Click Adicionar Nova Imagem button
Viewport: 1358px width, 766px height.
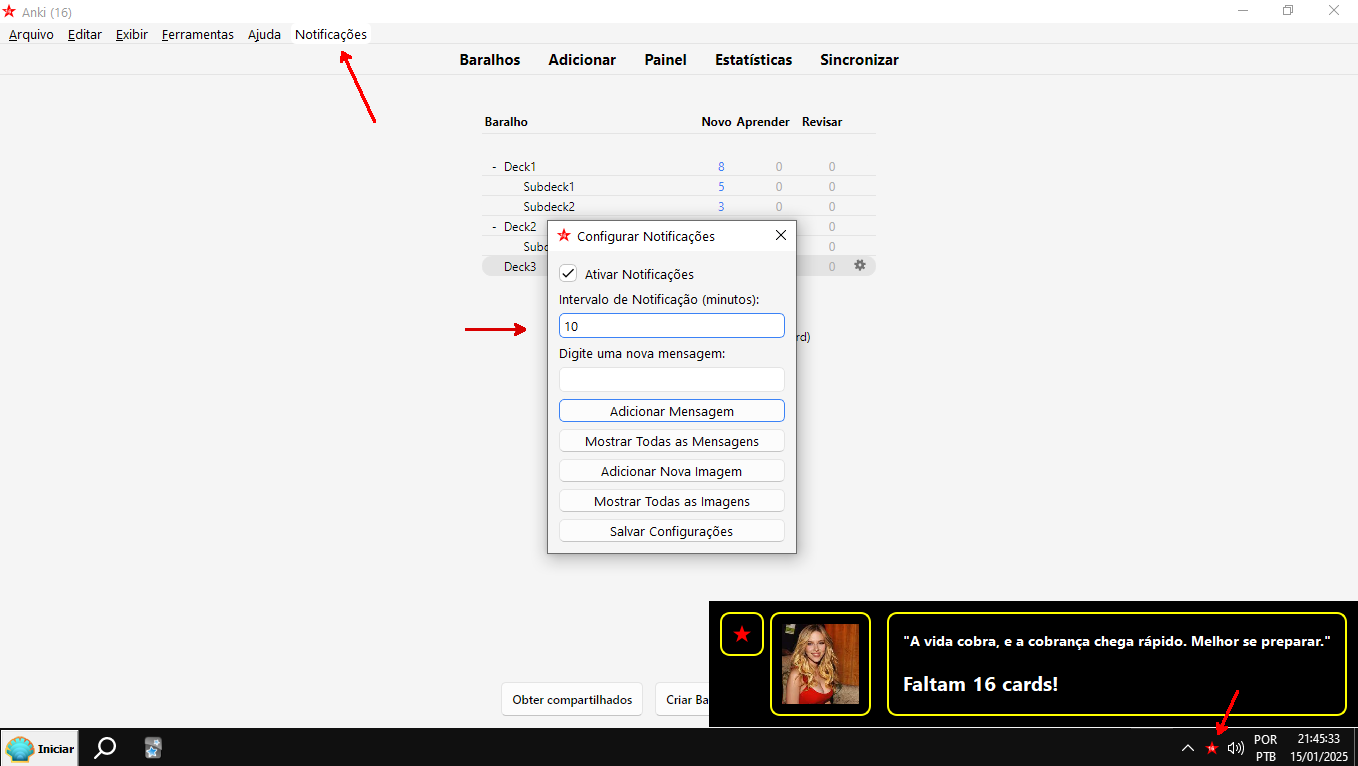[671, 471]
